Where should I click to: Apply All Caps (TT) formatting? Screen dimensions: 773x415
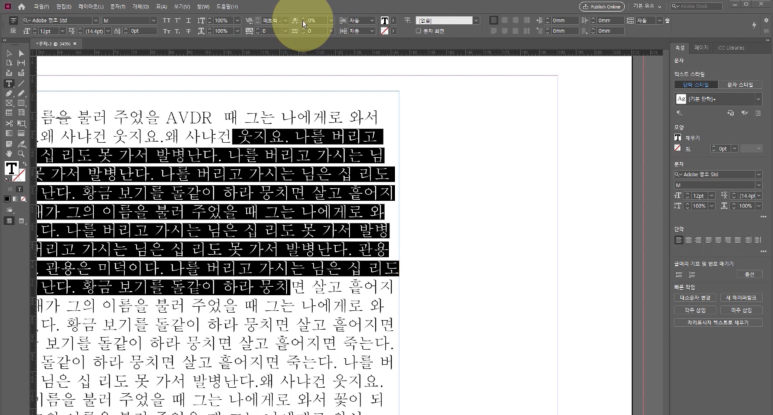click(166, 21)
